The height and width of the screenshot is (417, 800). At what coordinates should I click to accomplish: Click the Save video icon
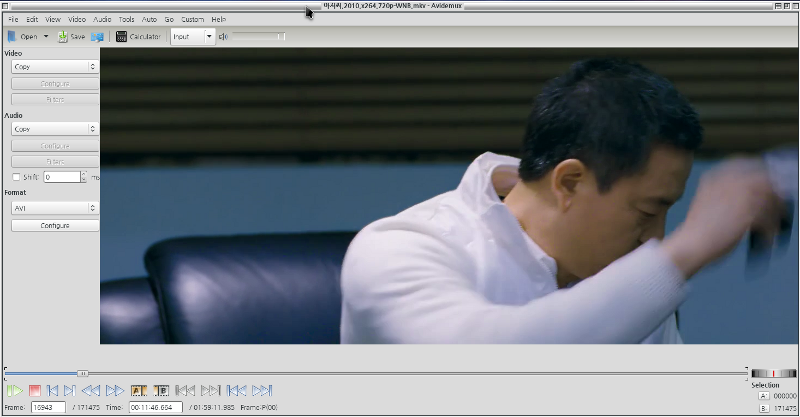[62, 36]
